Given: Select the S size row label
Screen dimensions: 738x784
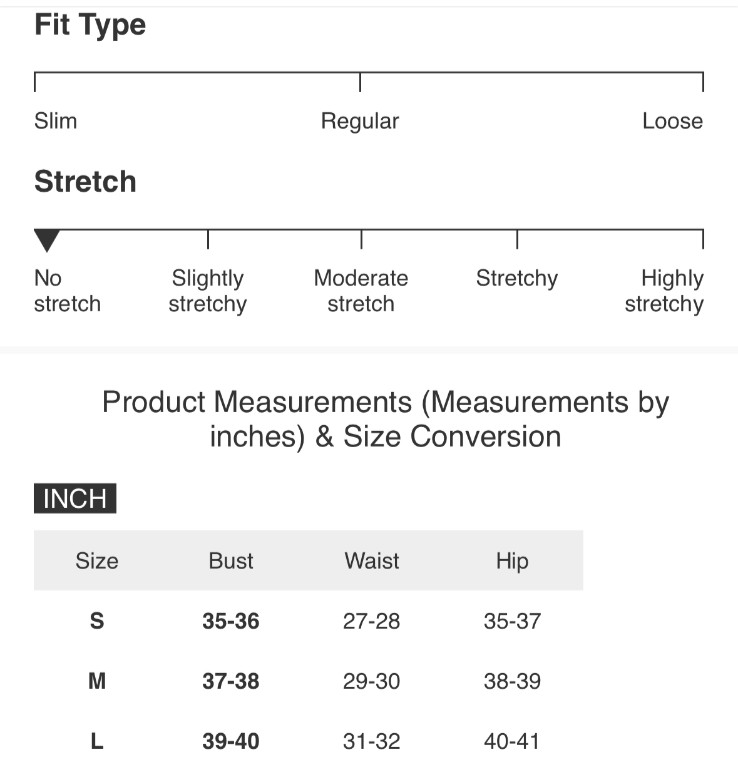Looking at the screenshot, I should point(97,621).
